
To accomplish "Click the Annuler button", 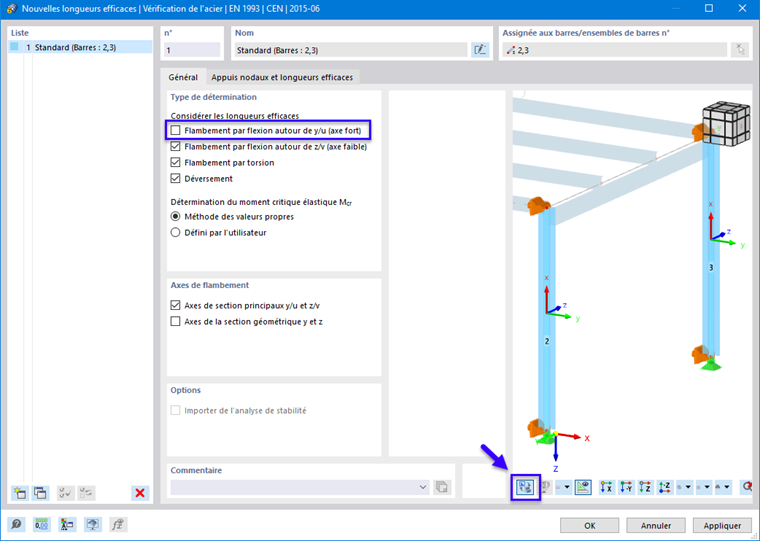I will pyautogui.click(x=656, y=525).
